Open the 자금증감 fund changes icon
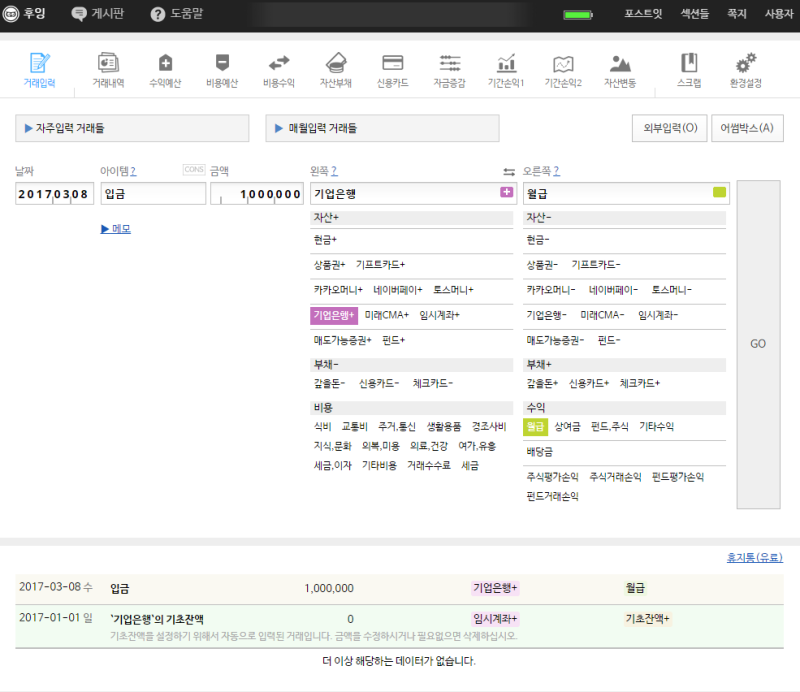 449,69
